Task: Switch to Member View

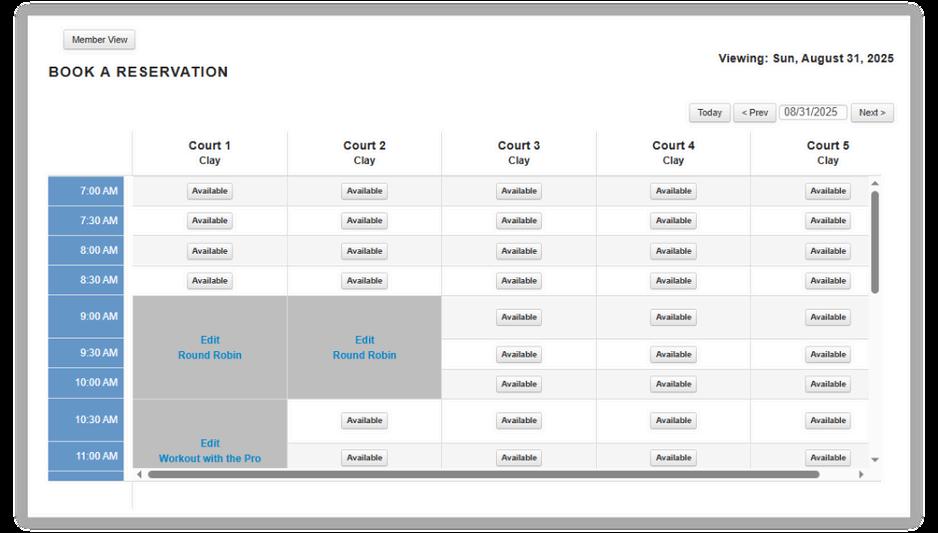Action: (x=99, y=39)
